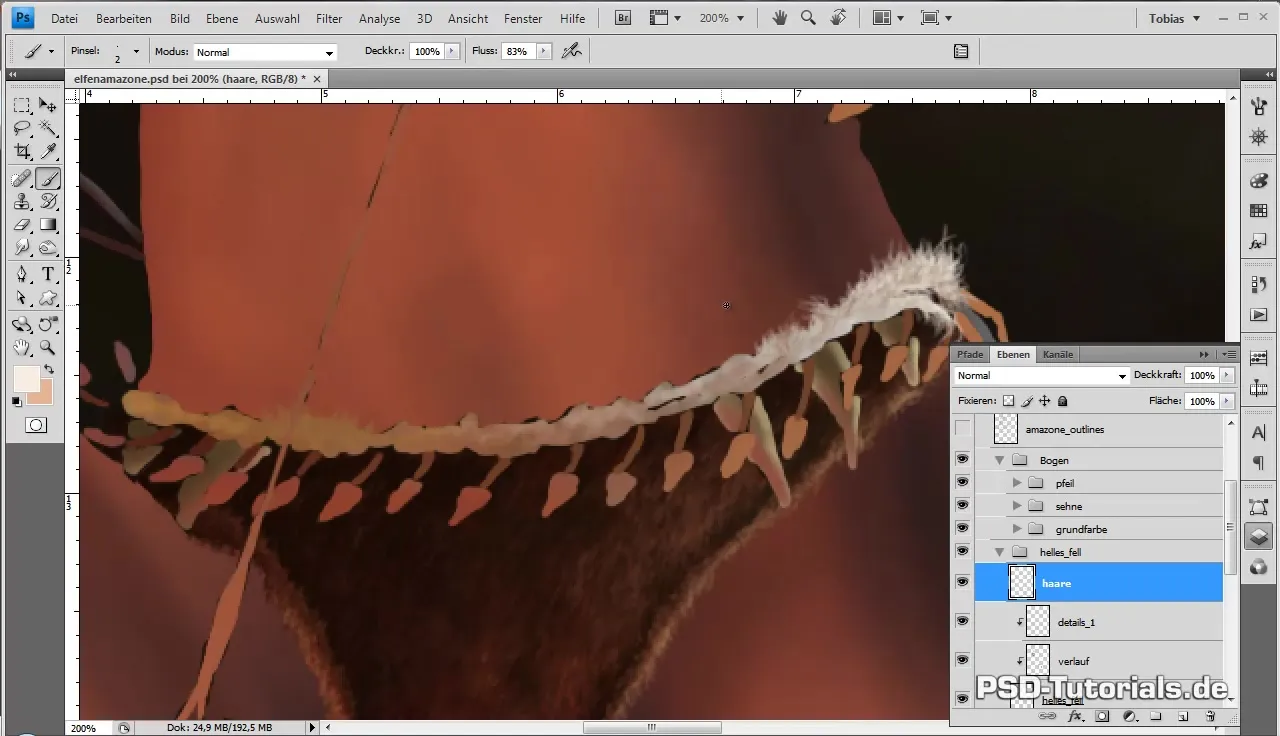This screenshot has height=736, width=1280.
Task: Select the Crop tool
Action: click(x=22, y=151)
